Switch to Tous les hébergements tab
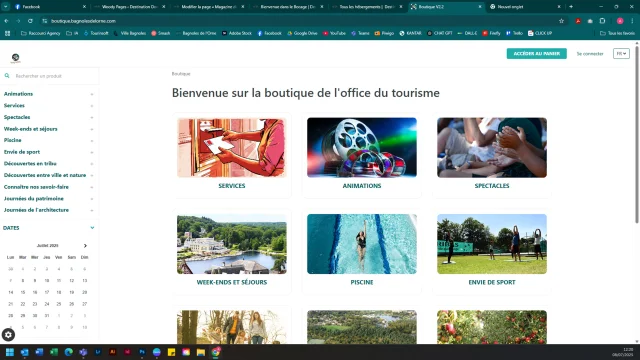The width and height of the screenshot is (640, 360). tap(367, 7)
